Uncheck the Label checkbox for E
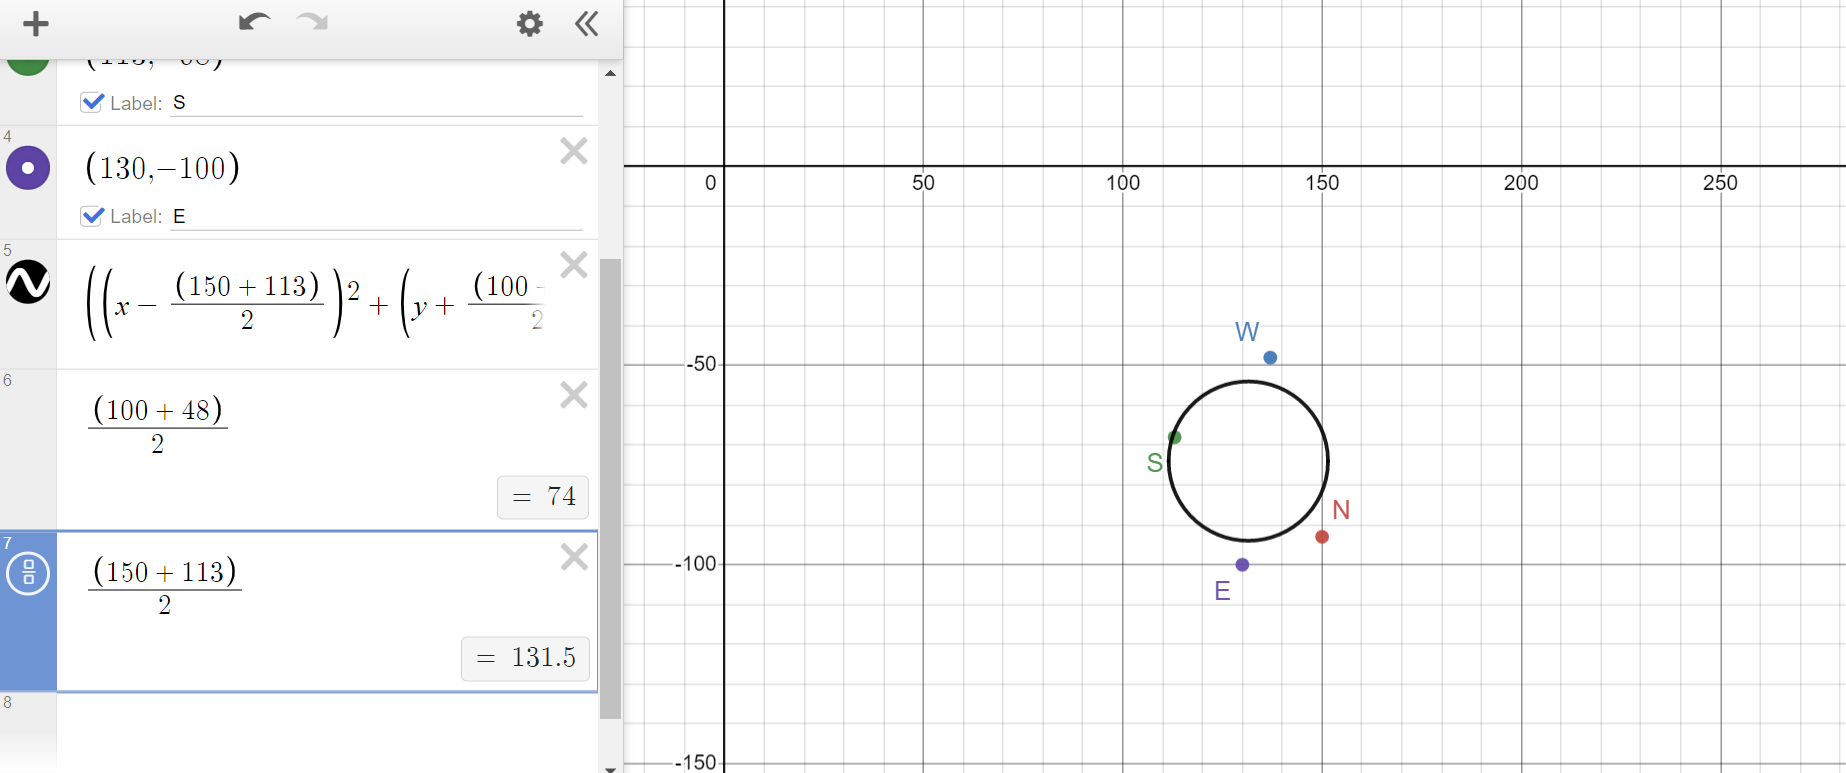 [x=92, y=216]
